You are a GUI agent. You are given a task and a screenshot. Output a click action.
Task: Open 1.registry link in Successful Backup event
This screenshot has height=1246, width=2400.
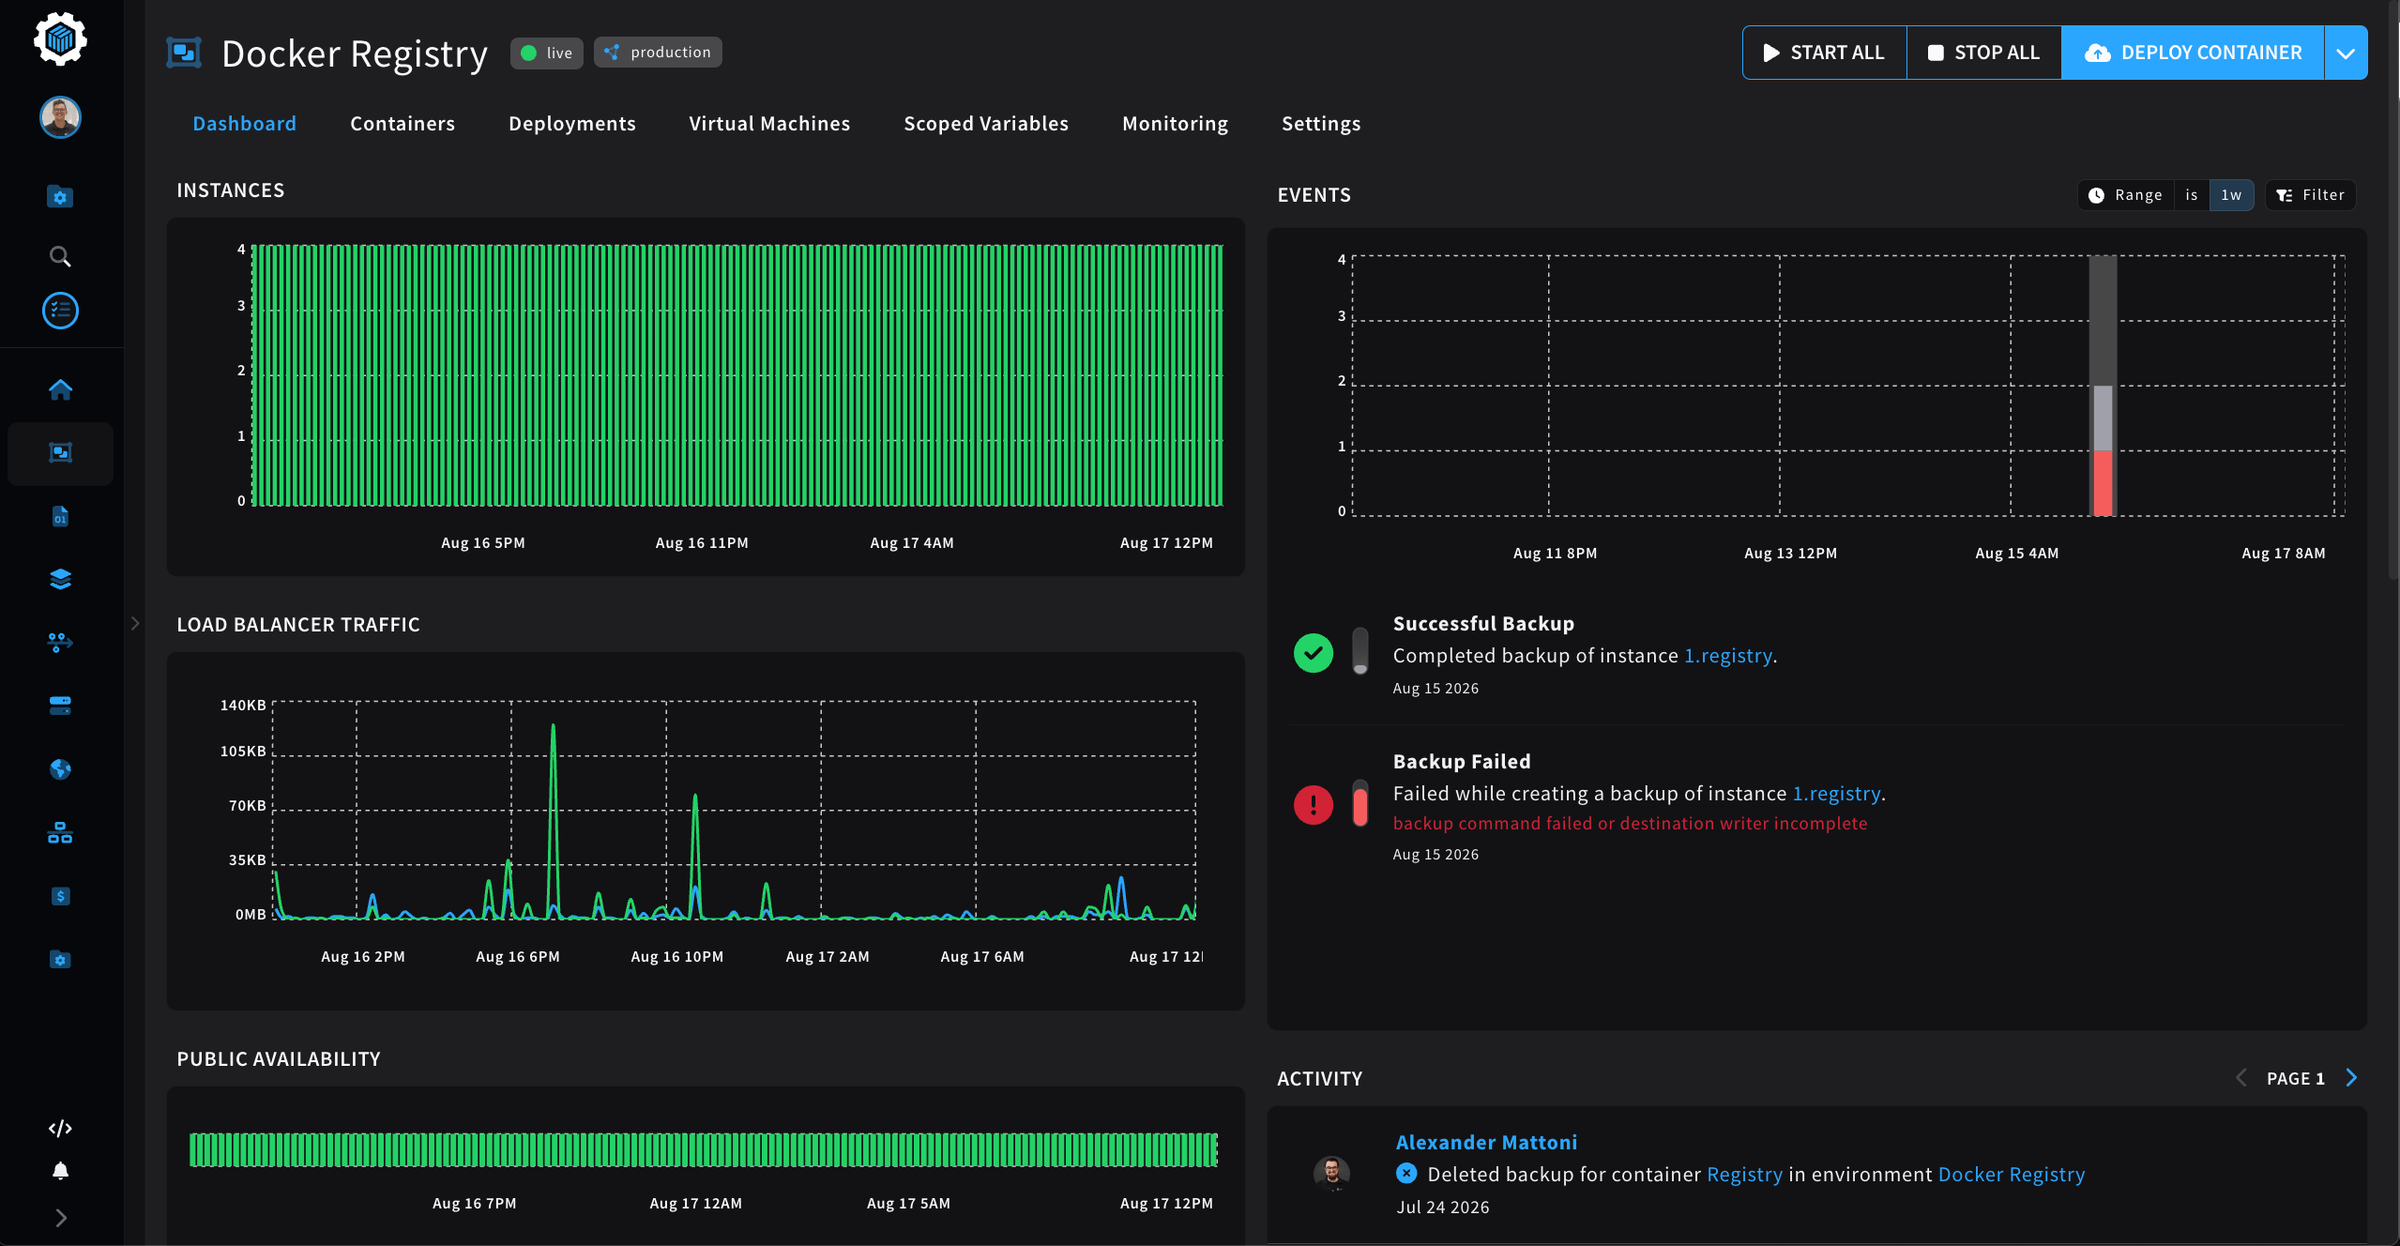click(1728, 655)
